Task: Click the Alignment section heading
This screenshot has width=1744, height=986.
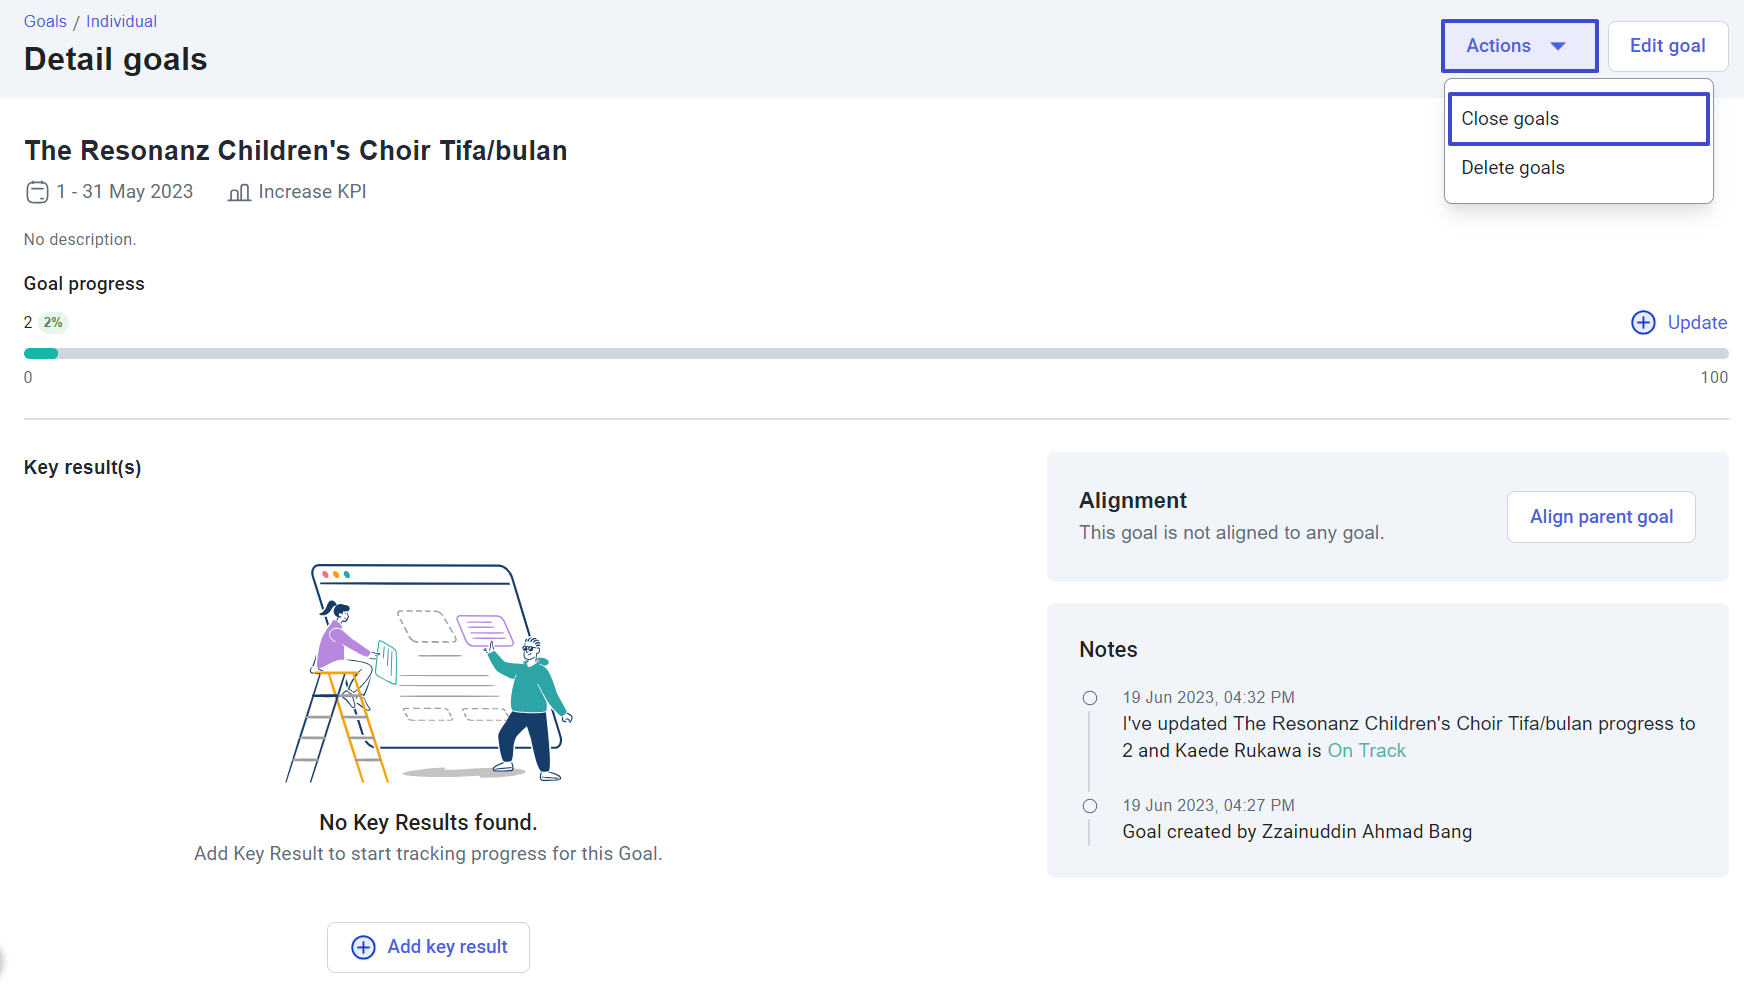Action: [1133, 501]
